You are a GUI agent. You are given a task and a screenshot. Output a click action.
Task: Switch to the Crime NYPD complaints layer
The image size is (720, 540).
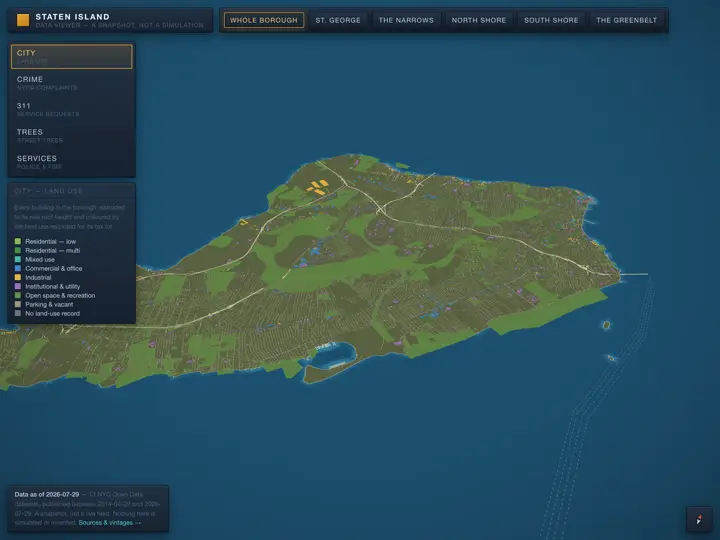(x=72, y=83)
